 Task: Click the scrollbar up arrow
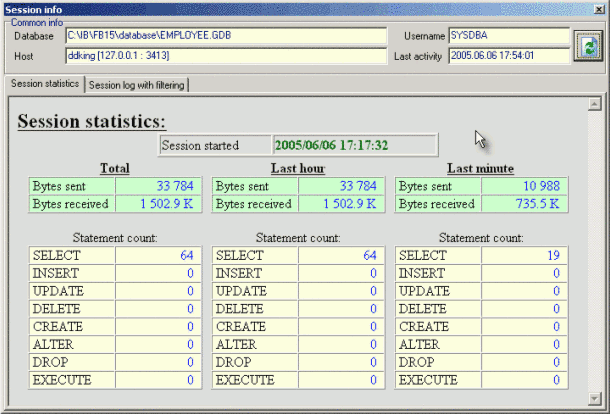point(596,104)
